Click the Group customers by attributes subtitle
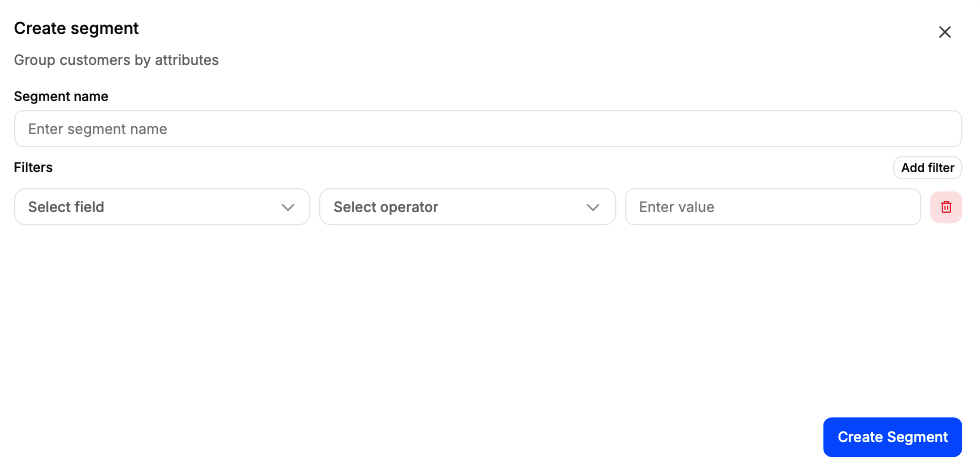 pyautogui.click(x=116, y=61)
